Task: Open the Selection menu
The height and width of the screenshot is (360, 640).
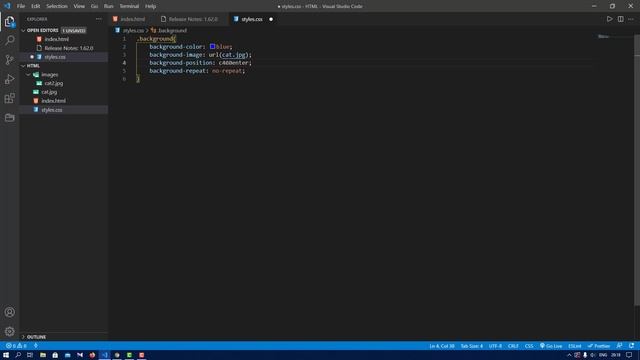Action: point(57,6)
